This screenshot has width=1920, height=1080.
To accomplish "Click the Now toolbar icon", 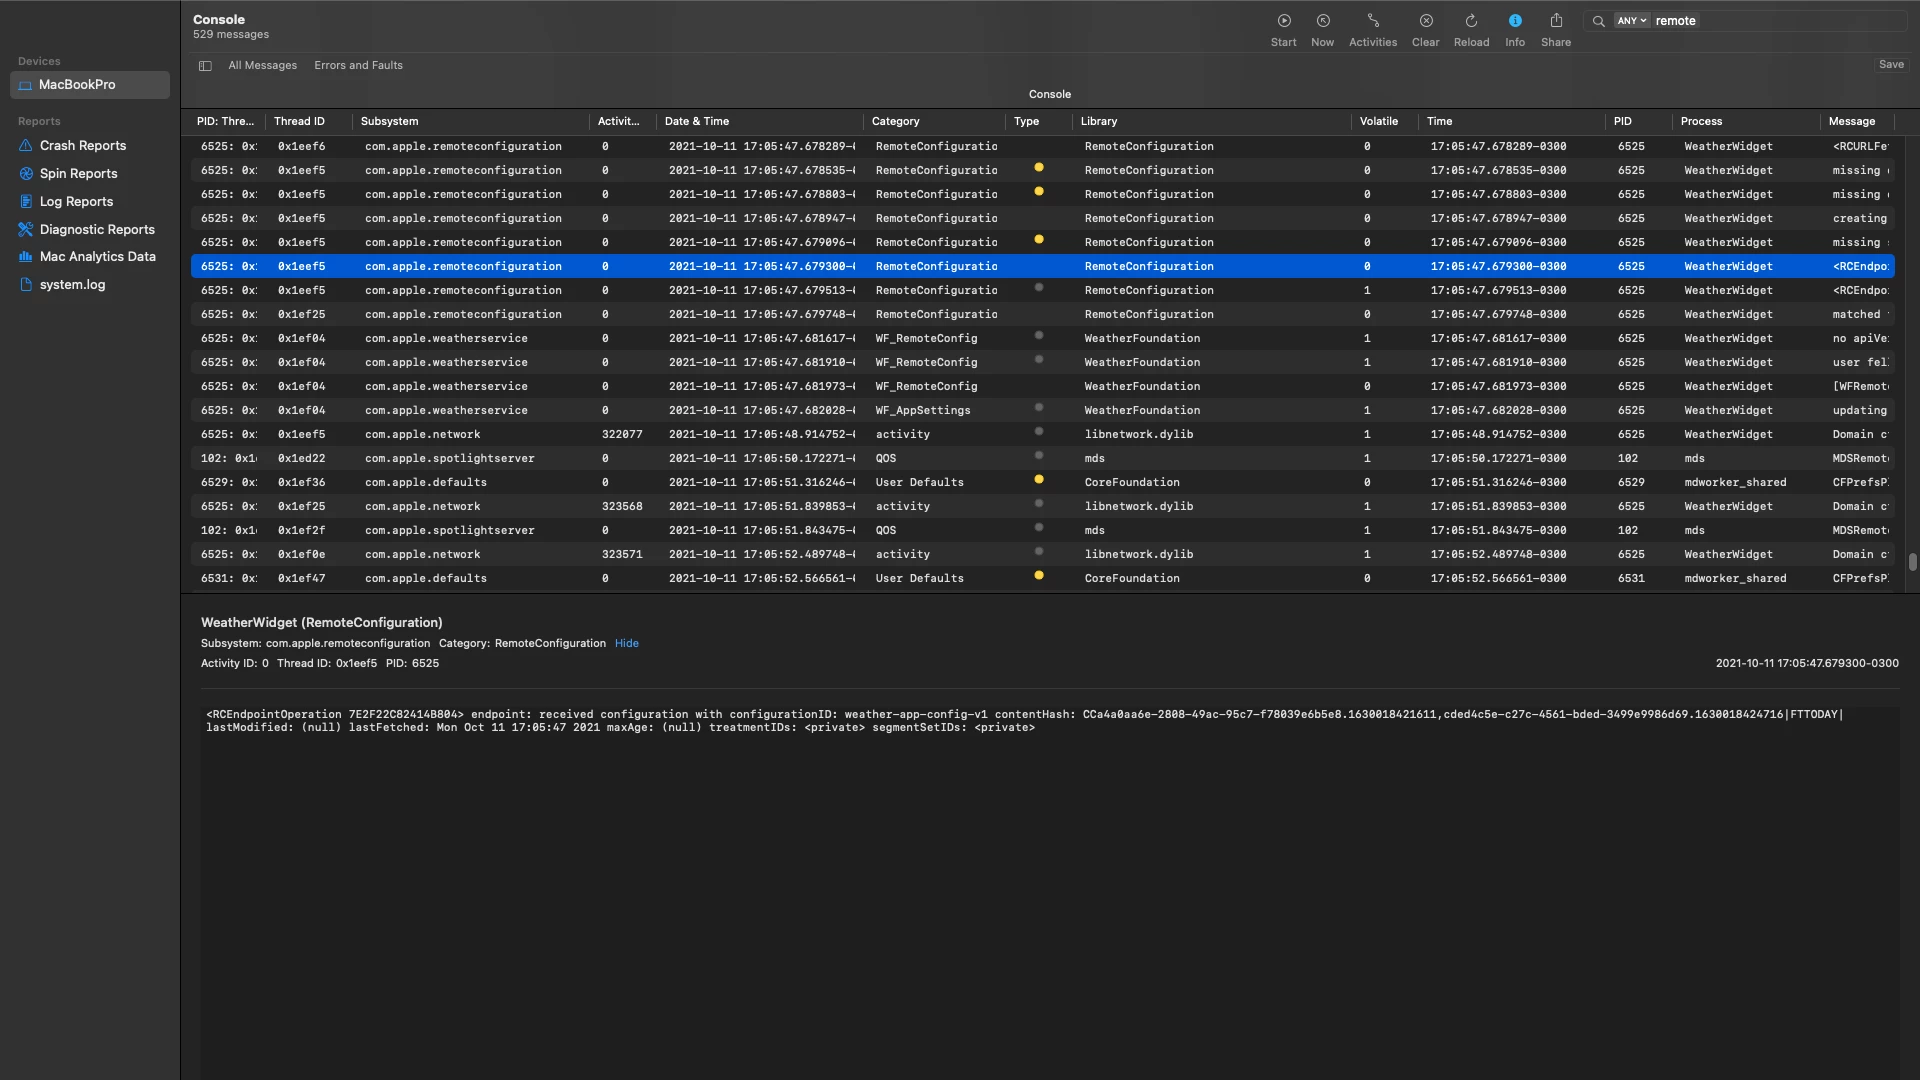I will point(1323,21).
